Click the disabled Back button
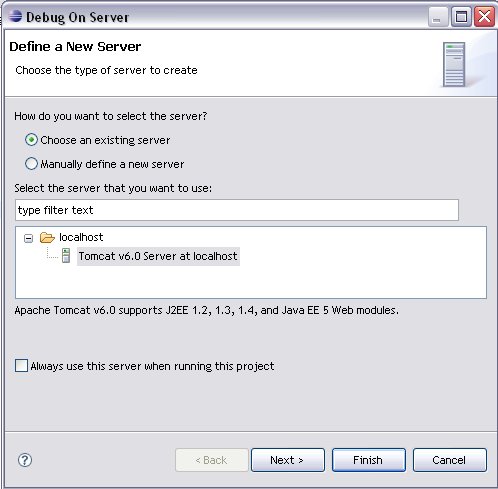 (x=212, y=460)
